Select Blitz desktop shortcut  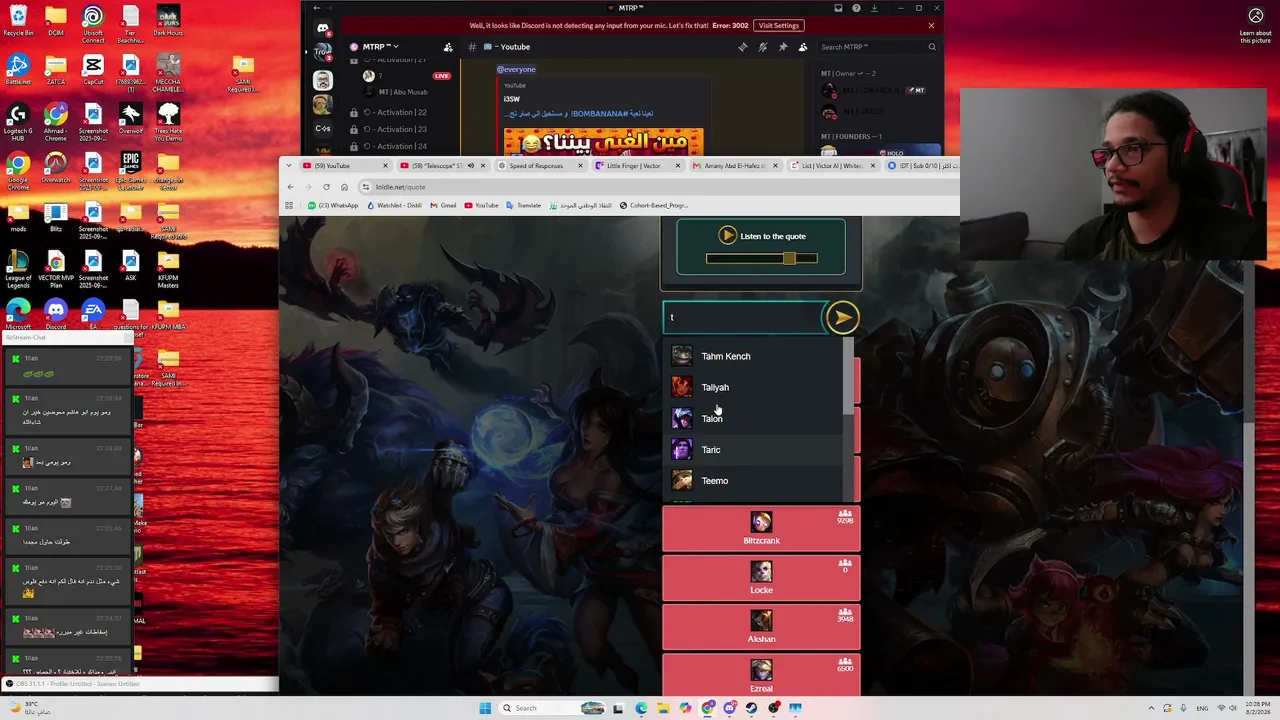[55, 216]
